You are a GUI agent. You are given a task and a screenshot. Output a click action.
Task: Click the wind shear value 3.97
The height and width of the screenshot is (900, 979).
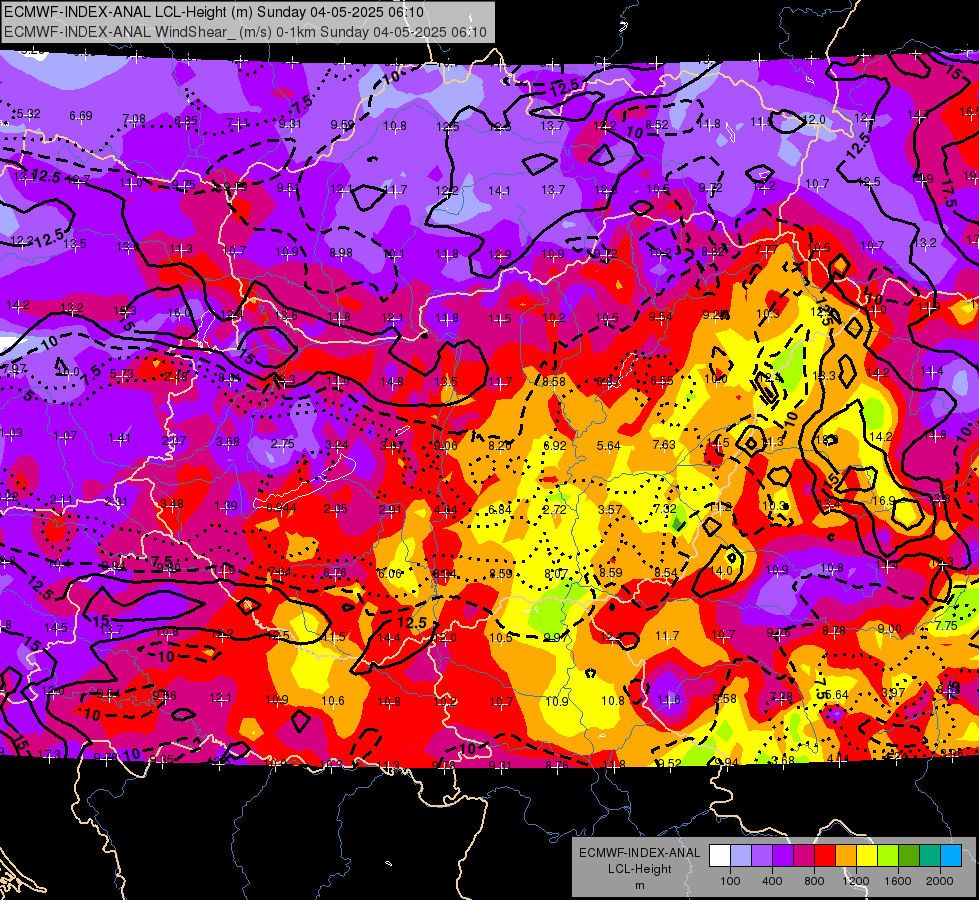click(893, 693)
